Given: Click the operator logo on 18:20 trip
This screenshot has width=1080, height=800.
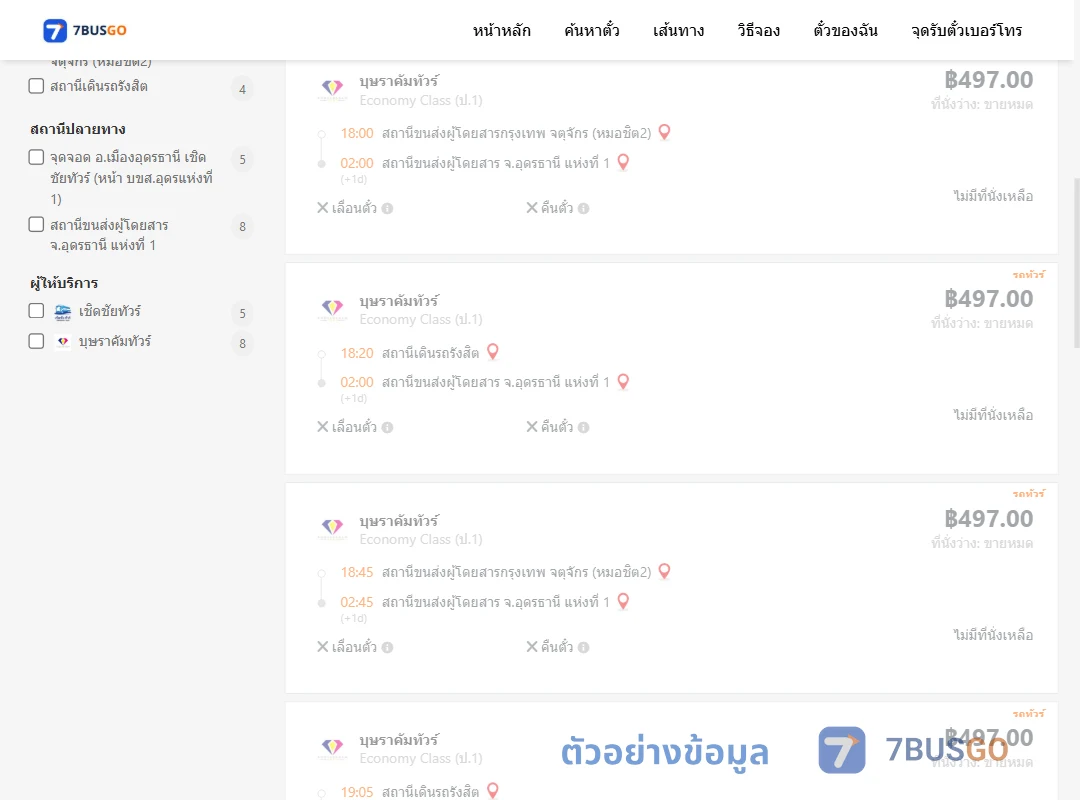Looking at the screenshot, I should coord(333,309).
